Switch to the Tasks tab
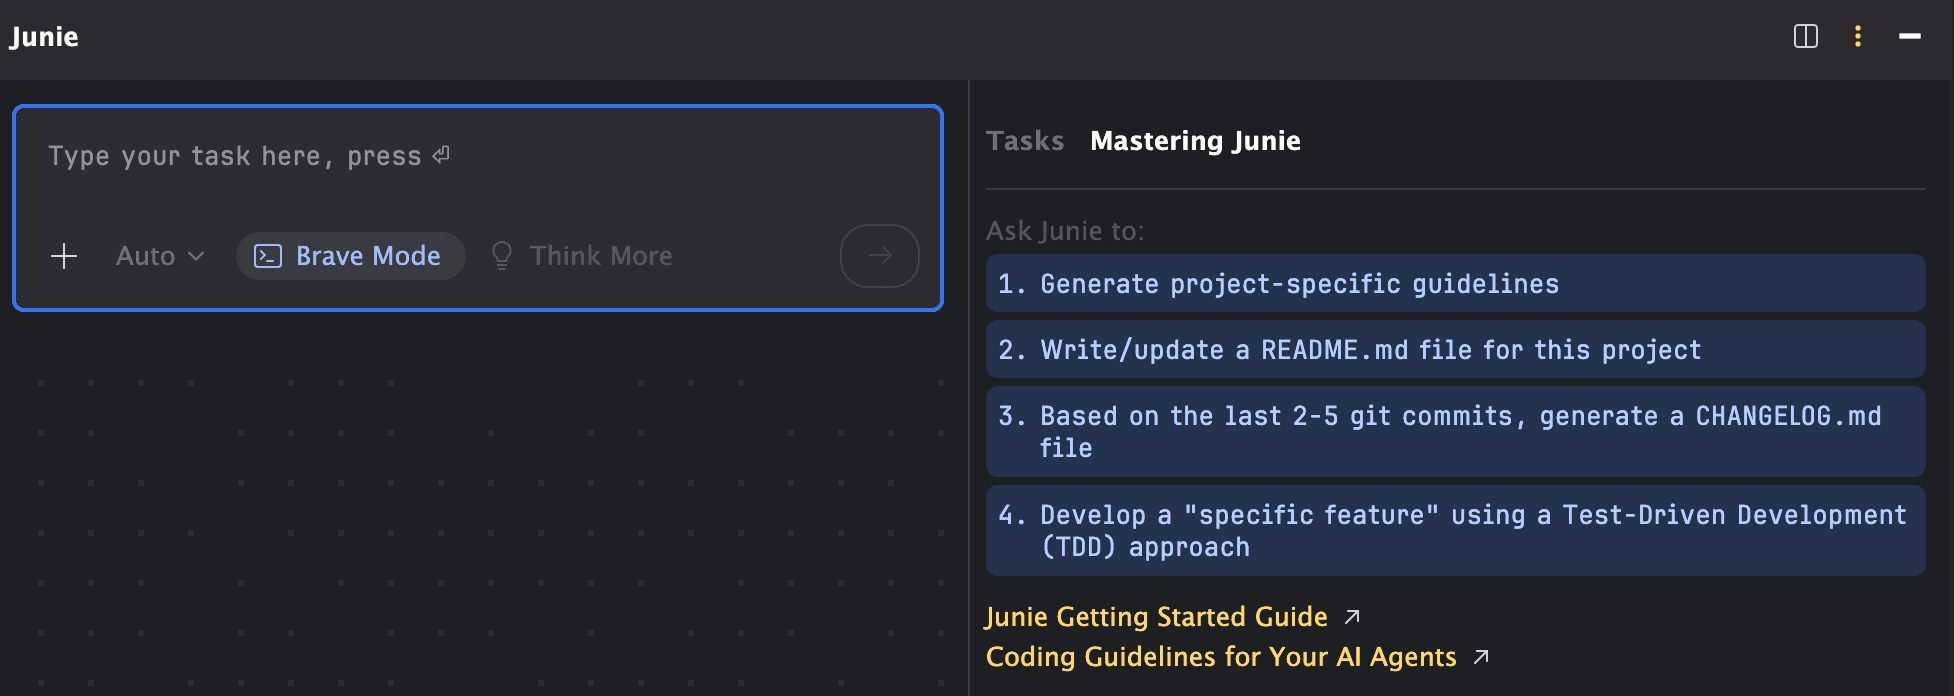This screenshot has width=1954, height=696. (x=1025, y=141)
